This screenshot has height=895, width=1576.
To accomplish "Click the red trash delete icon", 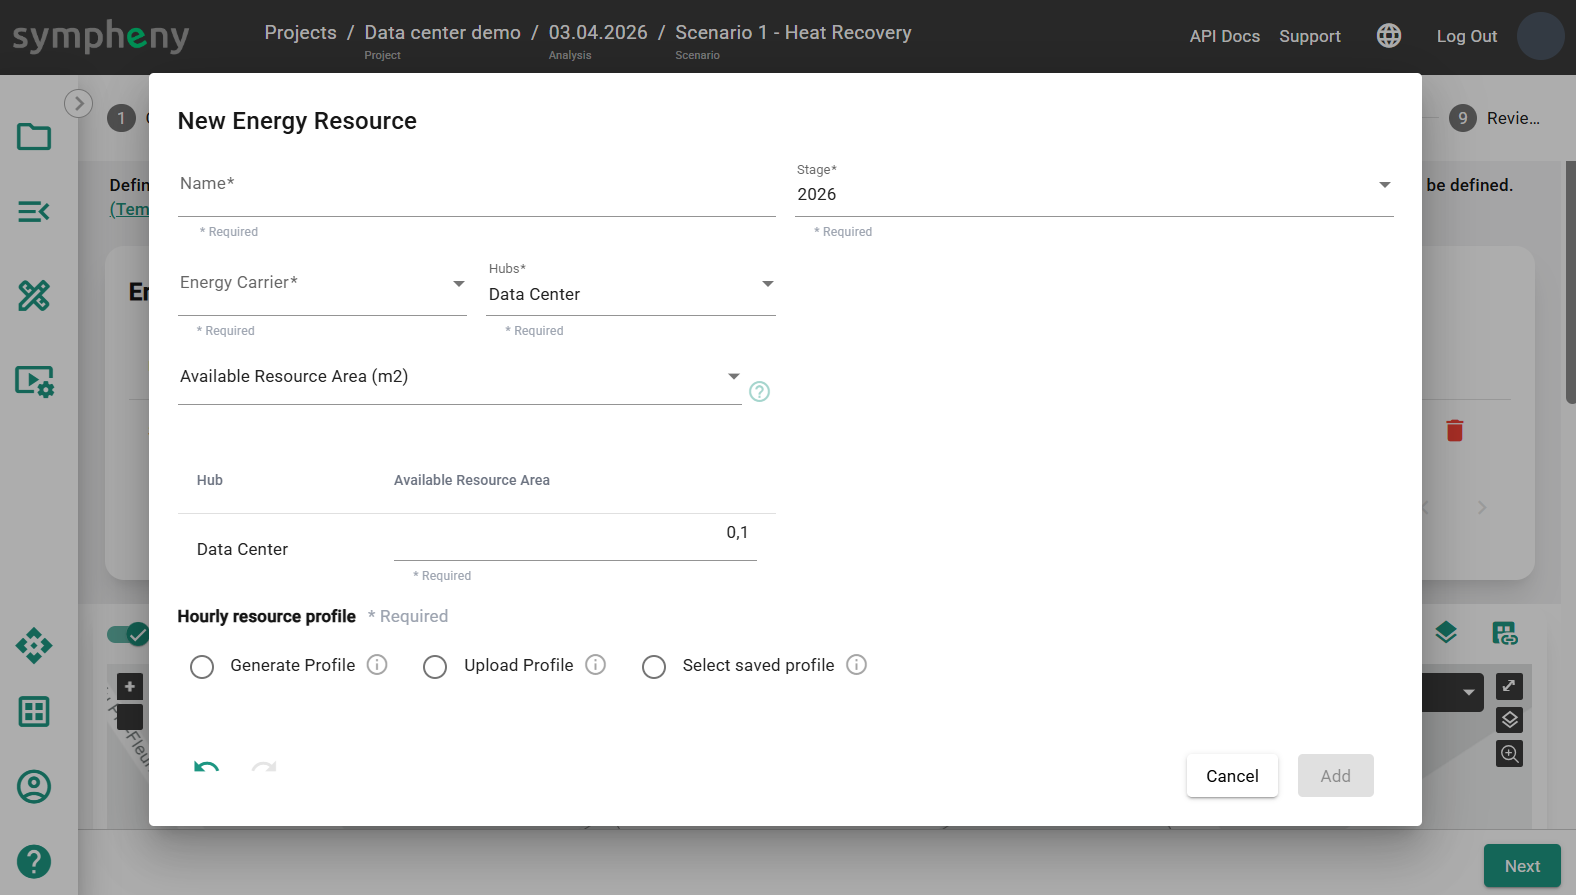I will 1455,431.
